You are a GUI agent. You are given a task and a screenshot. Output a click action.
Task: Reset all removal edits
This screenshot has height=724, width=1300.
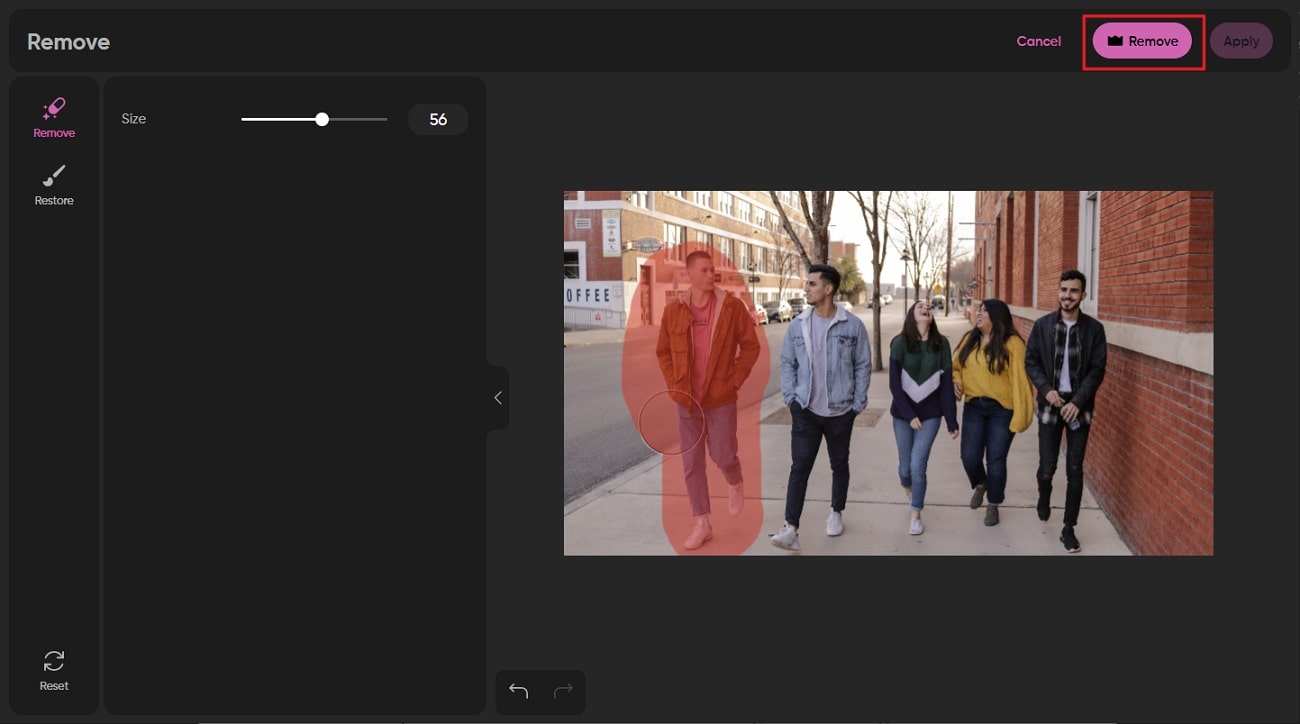click(x=54, y=670)
